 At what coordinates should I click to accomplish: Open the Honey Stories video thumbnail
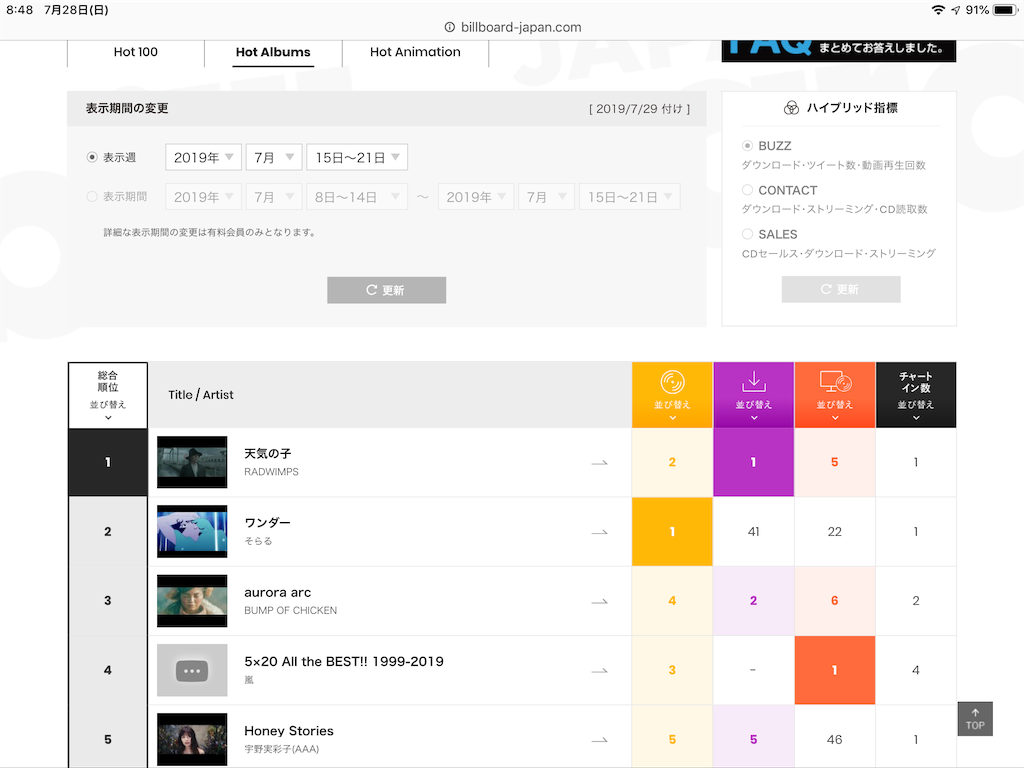192,739
